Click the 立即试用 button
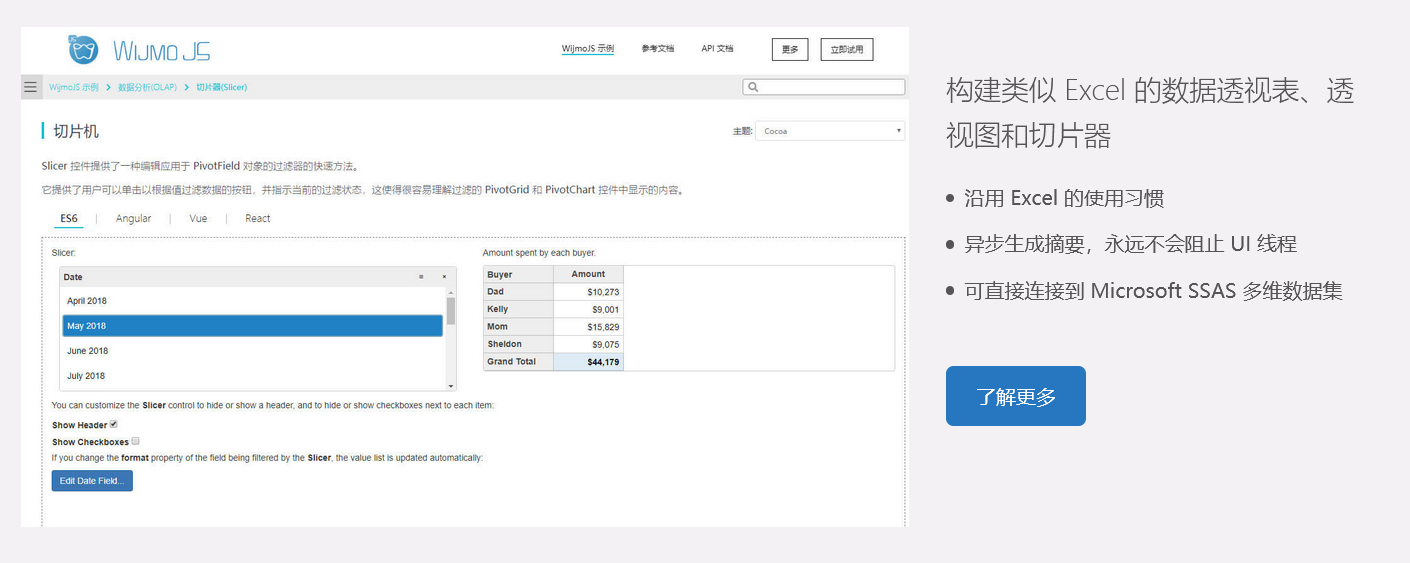The width and height of the screenshot is (1410, 563). click(846, 49)
